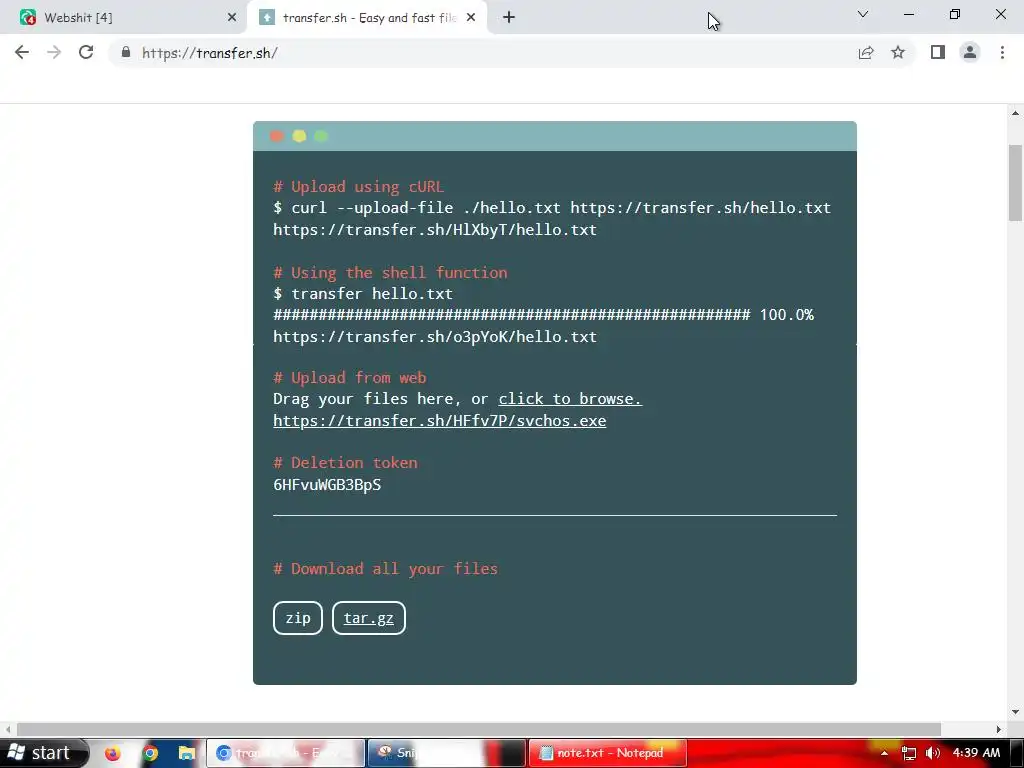
Task: Click the yellow dot in terminal header
Action: 299,136
